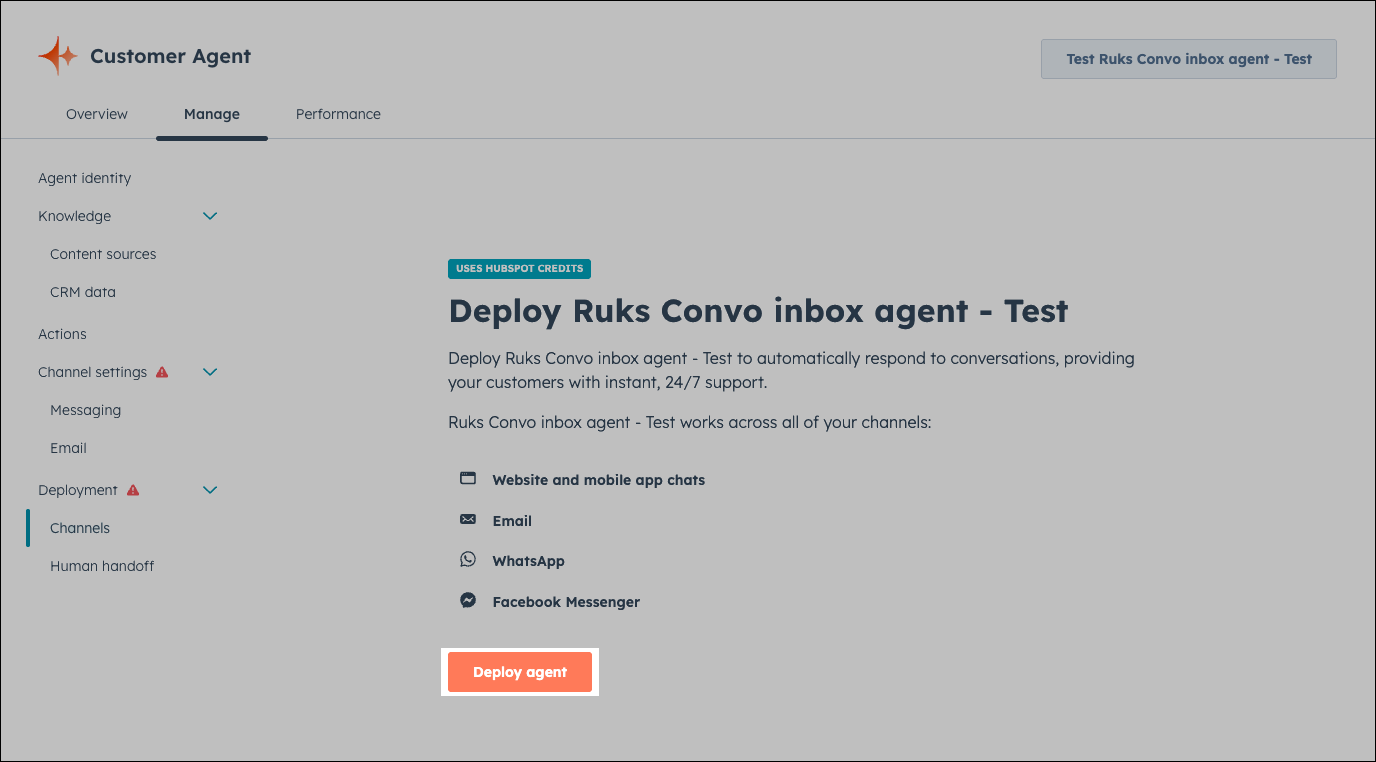
Task: Select Channel settings in sidebar
Action: (x=93, y=372)
